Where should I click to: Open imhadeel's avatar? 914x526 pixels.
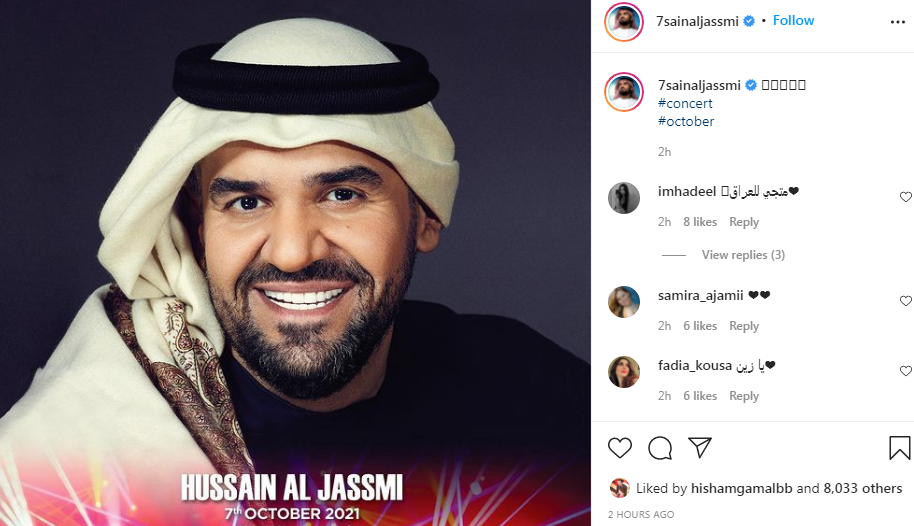(624, 198)
